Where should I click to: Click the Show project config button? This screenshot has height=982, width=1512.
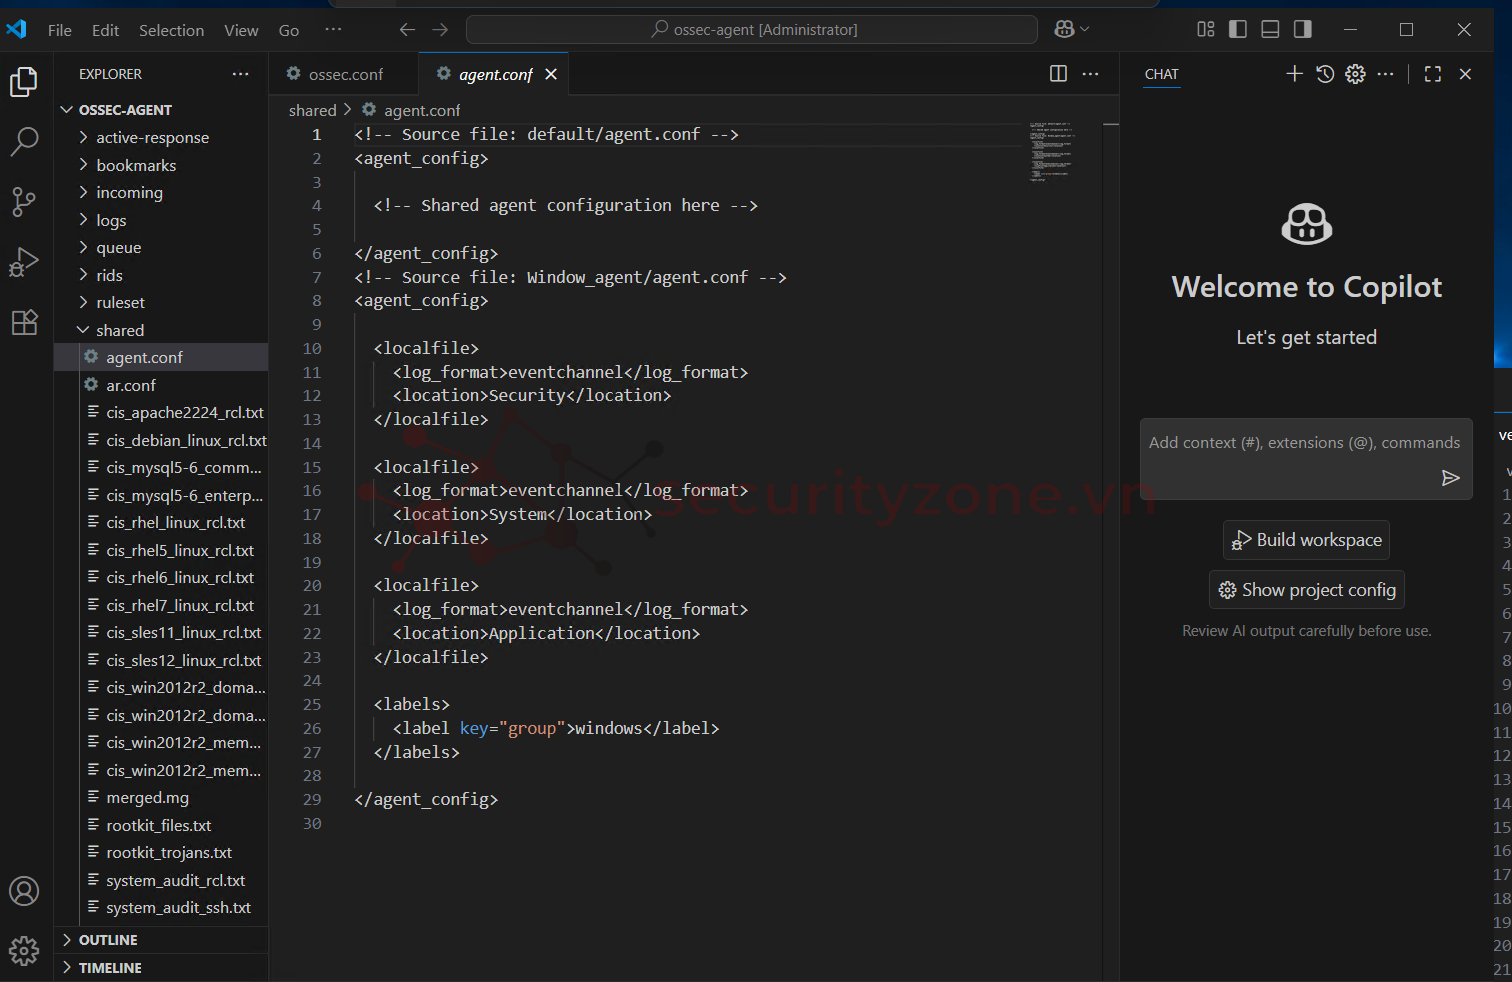(x=1306, y=590)
